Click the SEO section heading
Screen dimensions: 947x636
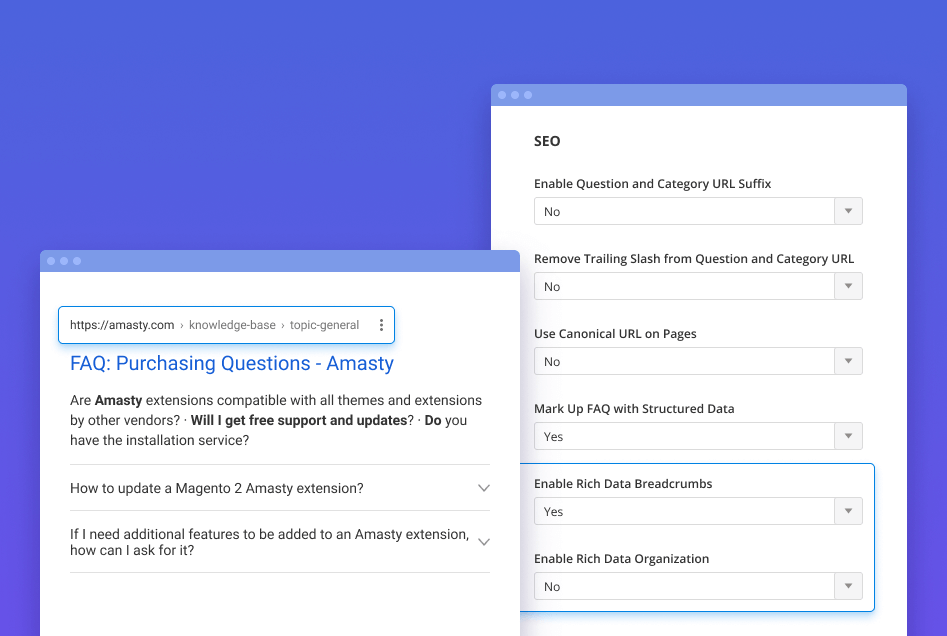547,141
